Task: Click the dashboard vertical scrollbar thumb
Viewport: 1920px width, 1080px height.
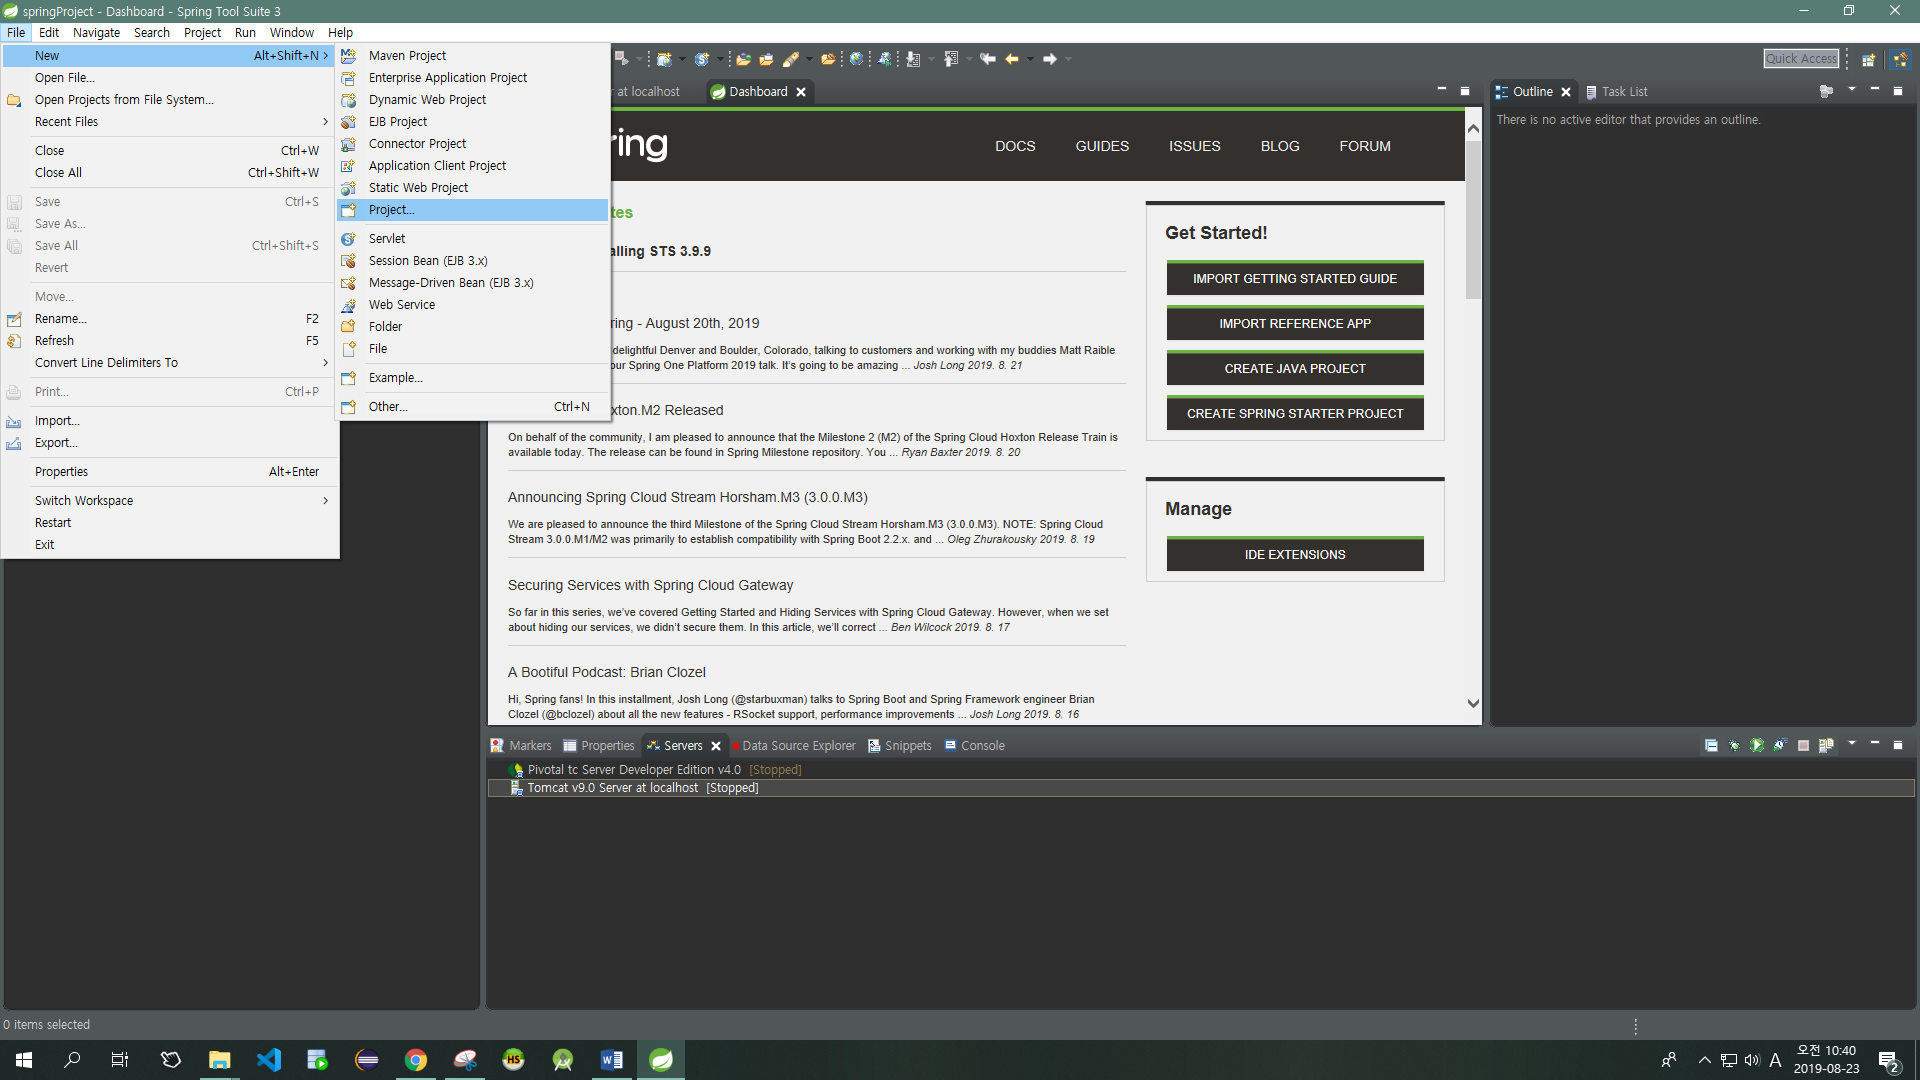Action: (1472, 220)
